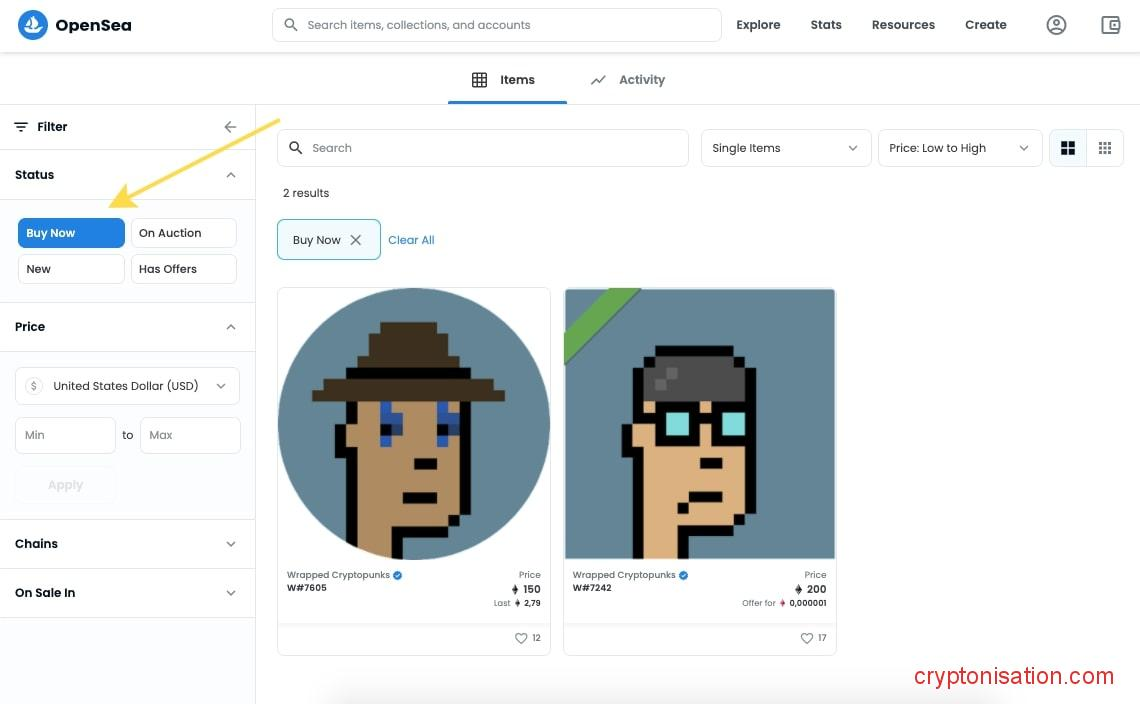Expand the Chains filter section
The width and height of the screenshot is (1140, 704).
[x=127, y=544]
